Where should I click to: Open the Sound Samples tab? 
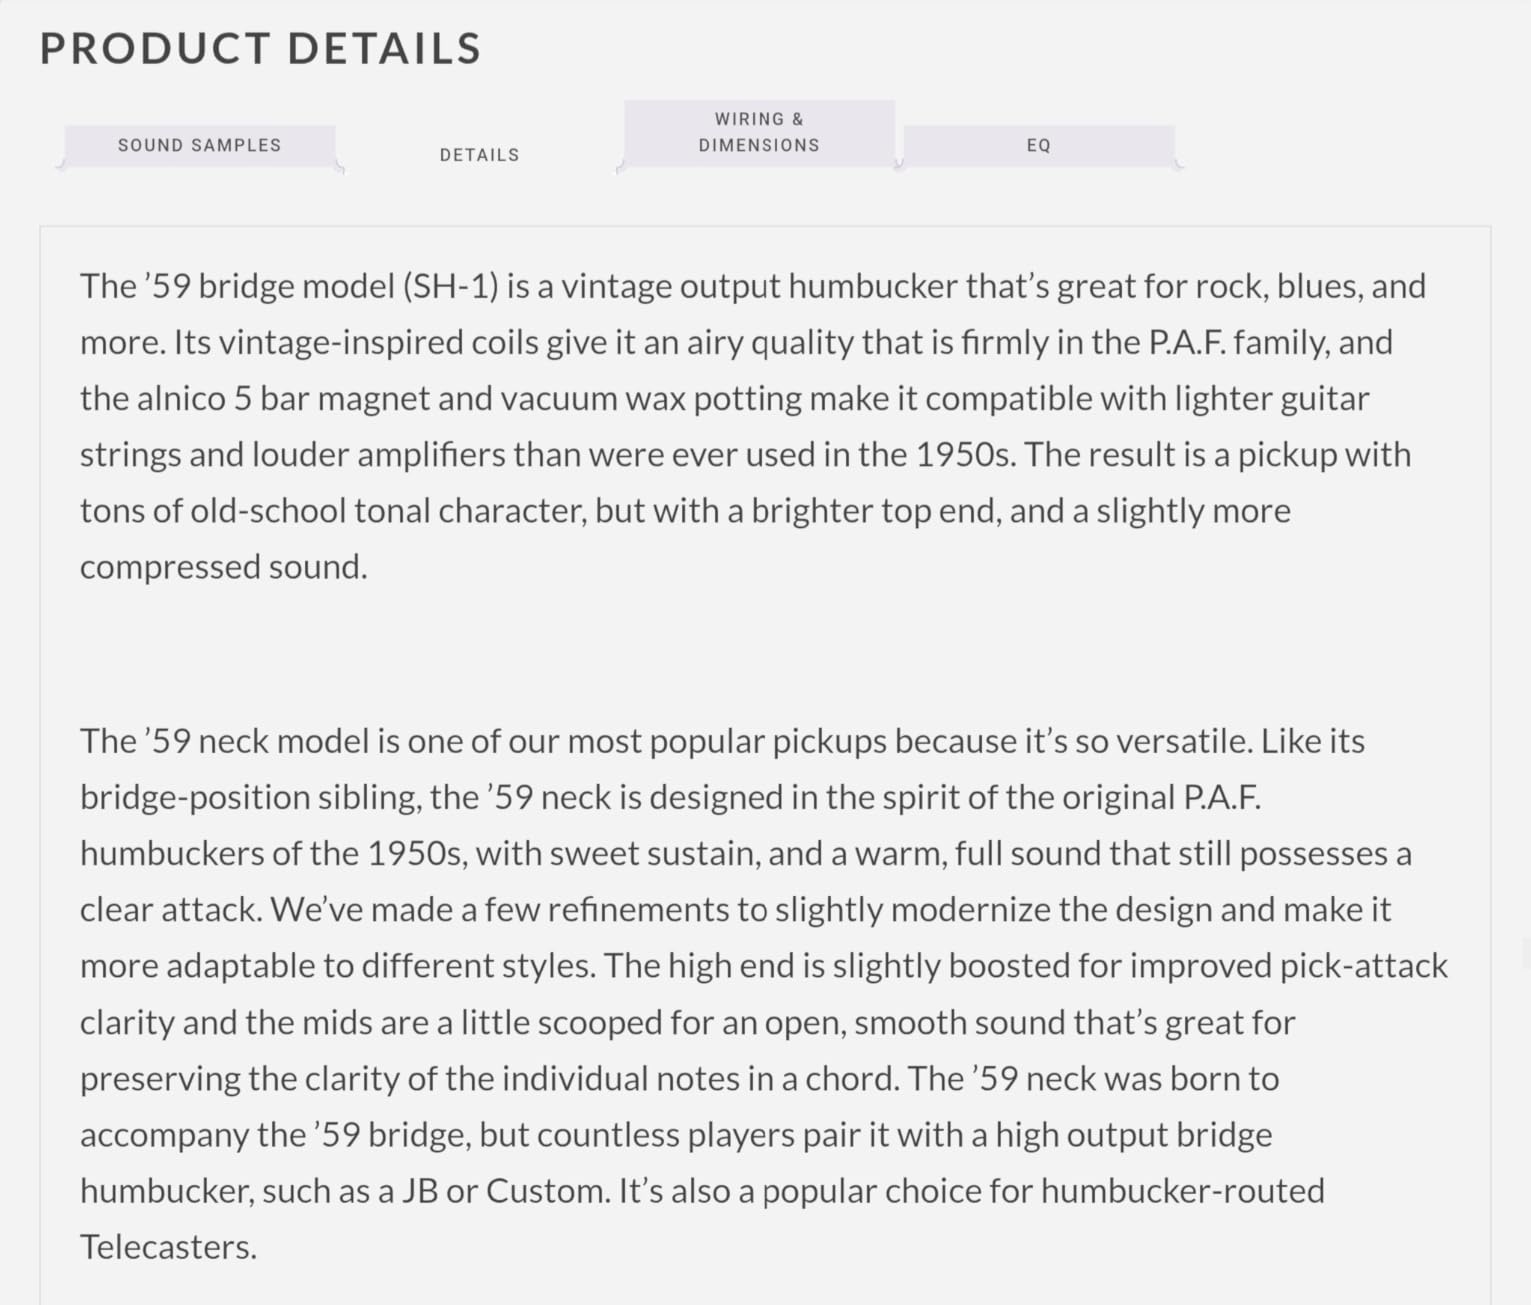[200, 145]
